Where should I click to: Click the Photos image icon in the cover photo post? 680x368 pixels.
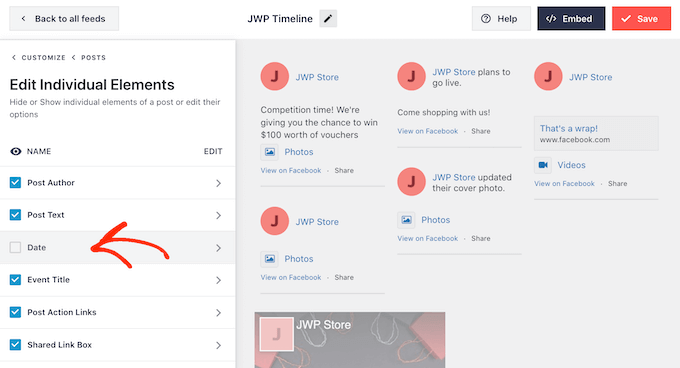coord(406,220)
